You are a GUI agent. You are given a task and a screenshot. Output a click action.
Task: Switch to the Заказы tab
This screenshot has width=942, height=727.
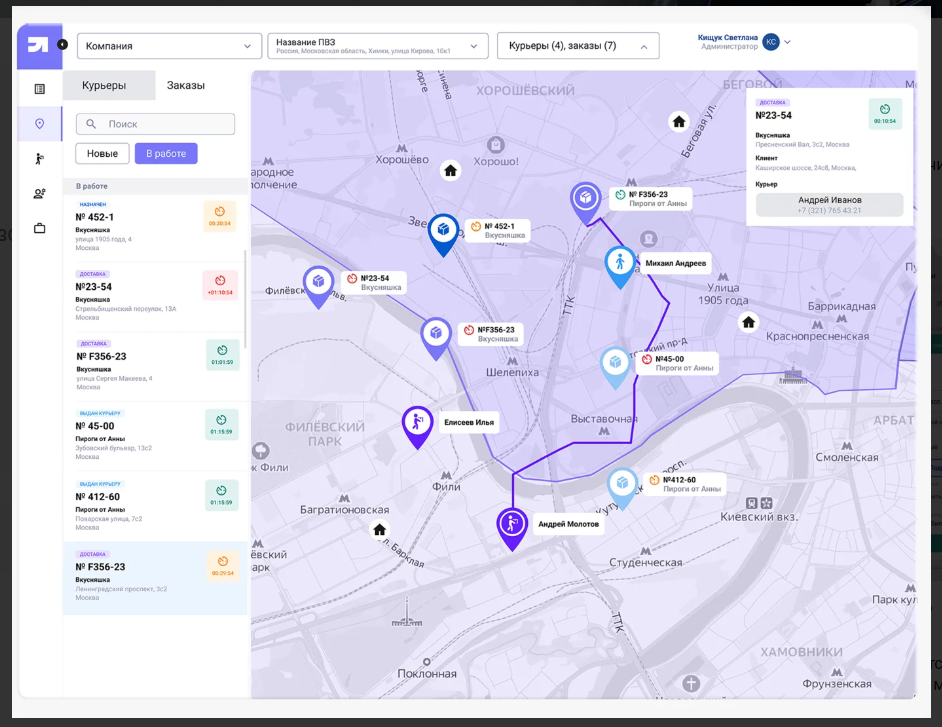(x=186, y=85)
